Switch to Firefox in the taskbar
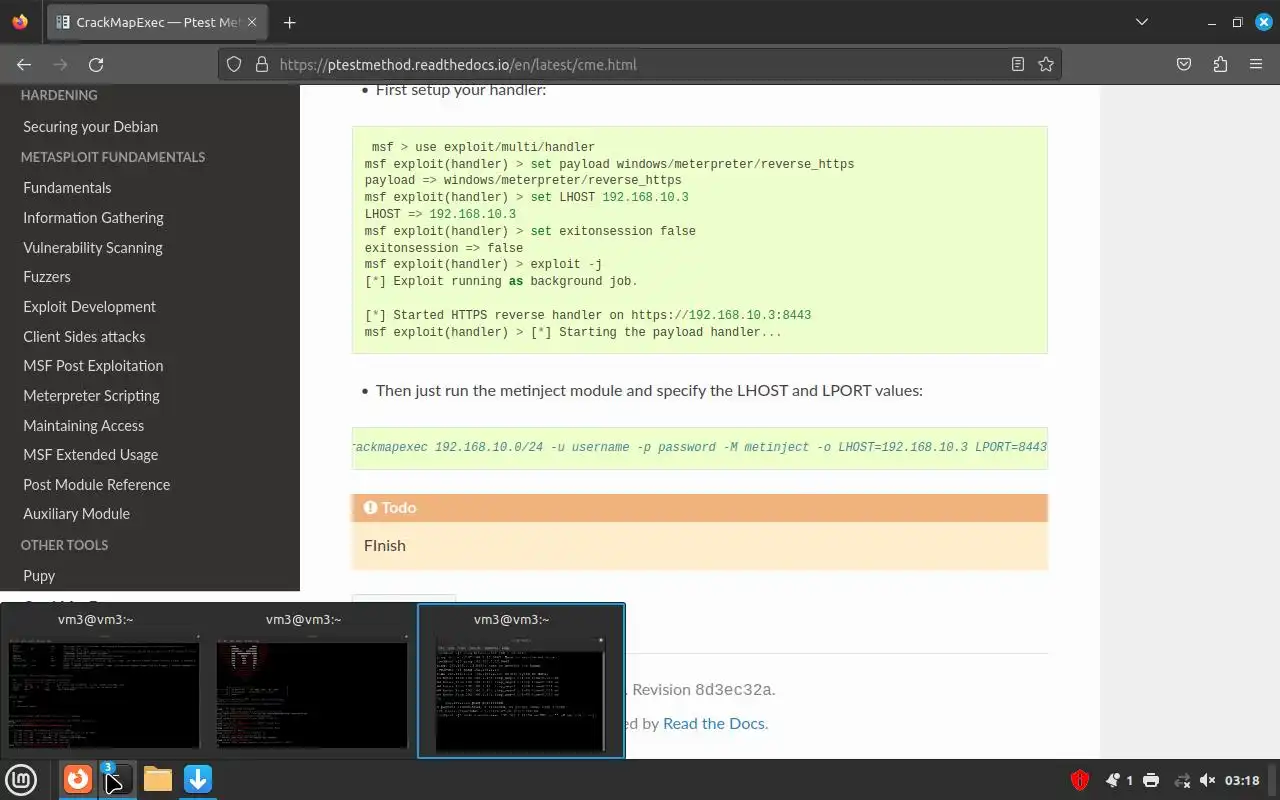1280x800 pixels. (78, 779)
